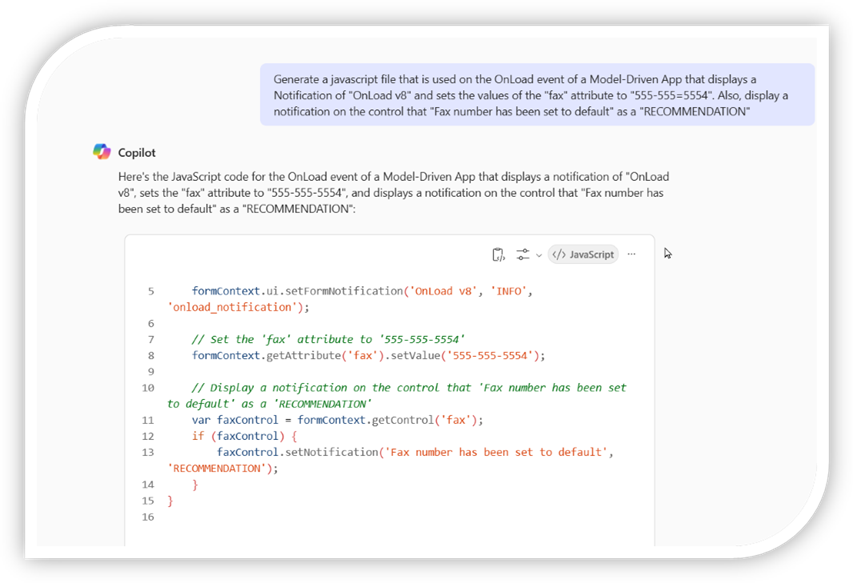
Task: Open code settings sliders icon
Action: coord(523,255)
